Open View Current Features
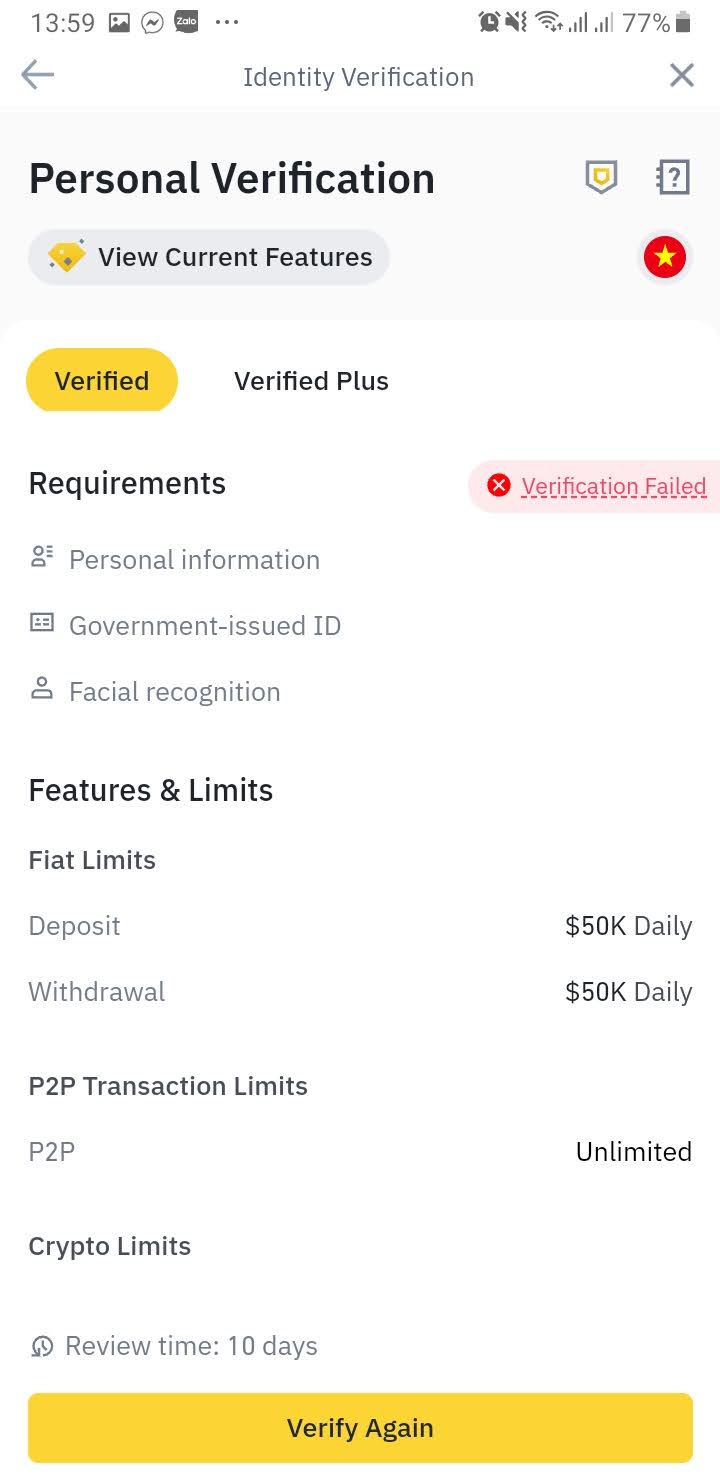Viewport: 720px width, 1480px height. (x=234, y=257)
